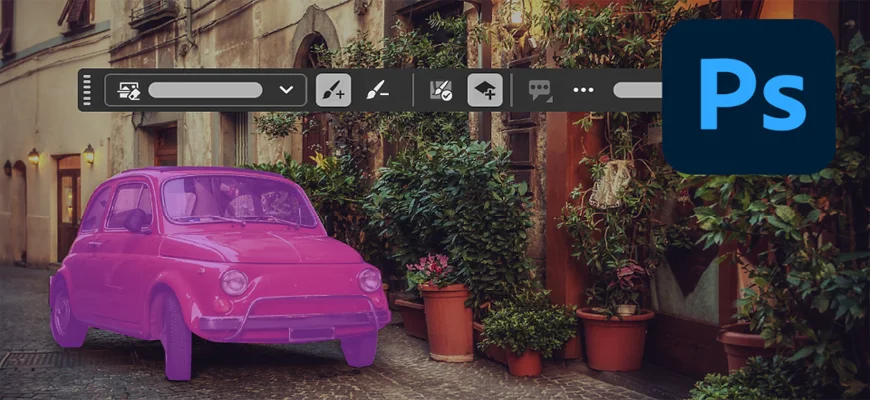Grab the taskbar's dotted grip handle

click(x=87, y=90)
